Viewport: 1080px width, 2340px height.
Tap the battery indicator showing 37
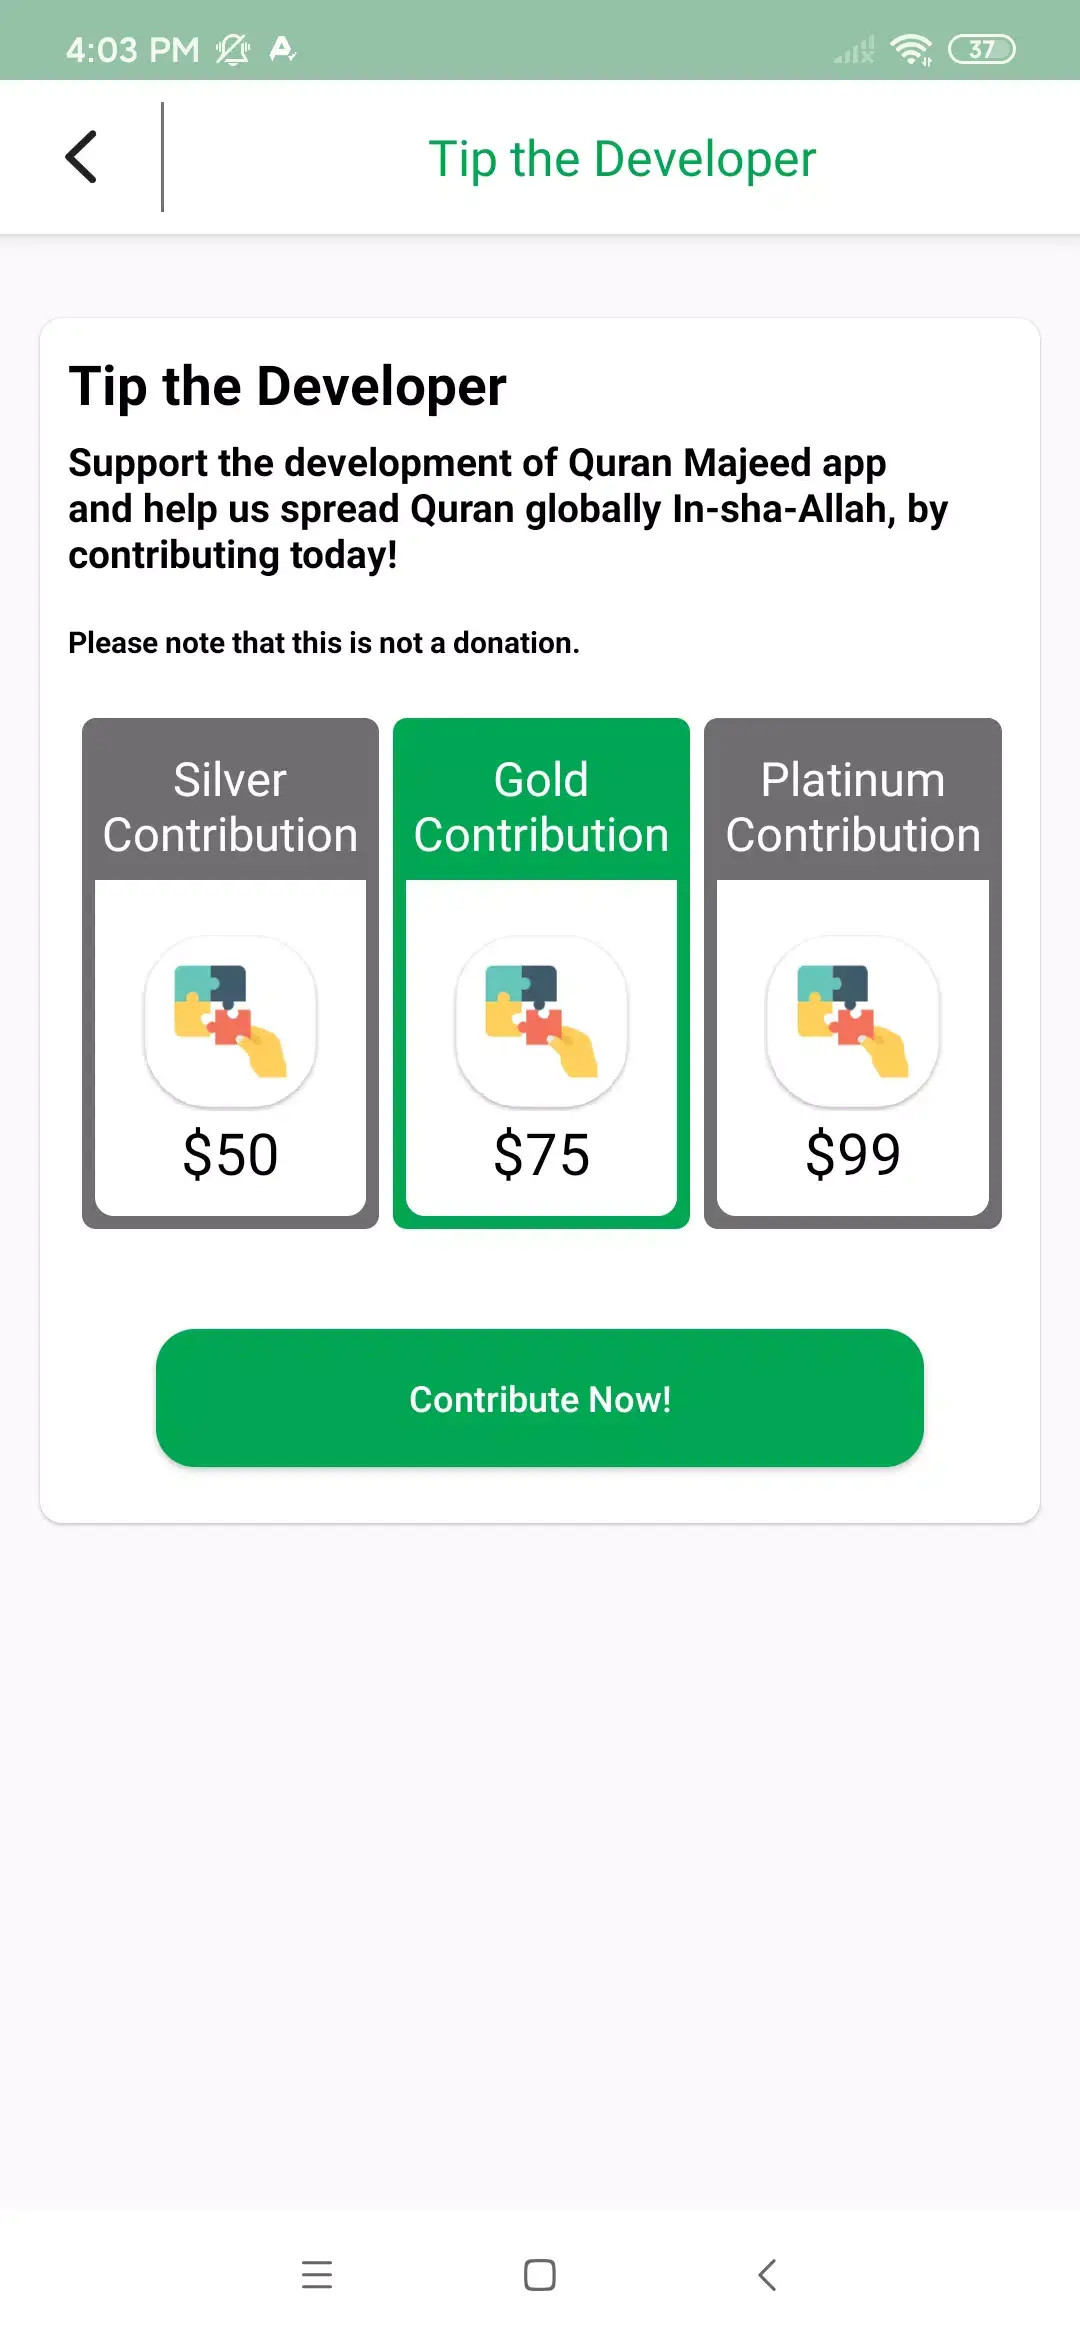(x=981, y=49)
